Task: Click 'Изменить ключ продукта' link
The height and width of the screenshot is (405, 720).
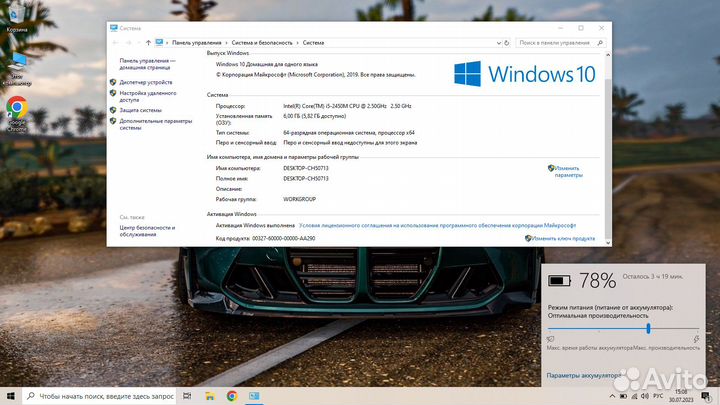Action: tap(563, 238)
